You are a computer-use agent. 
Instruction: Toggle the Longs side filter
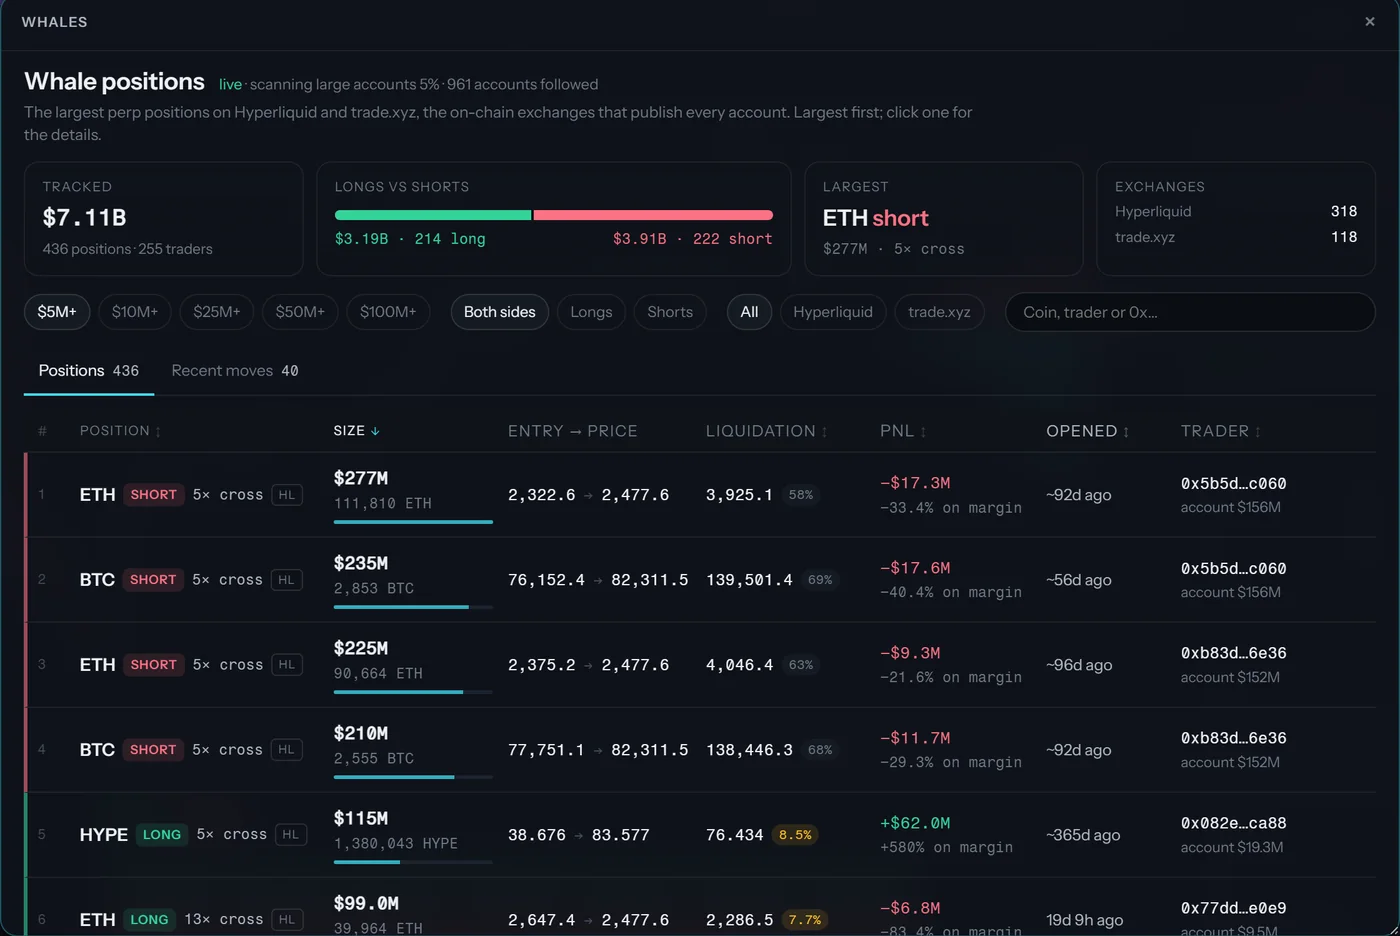pyautogui.click(x=591, y=312)
